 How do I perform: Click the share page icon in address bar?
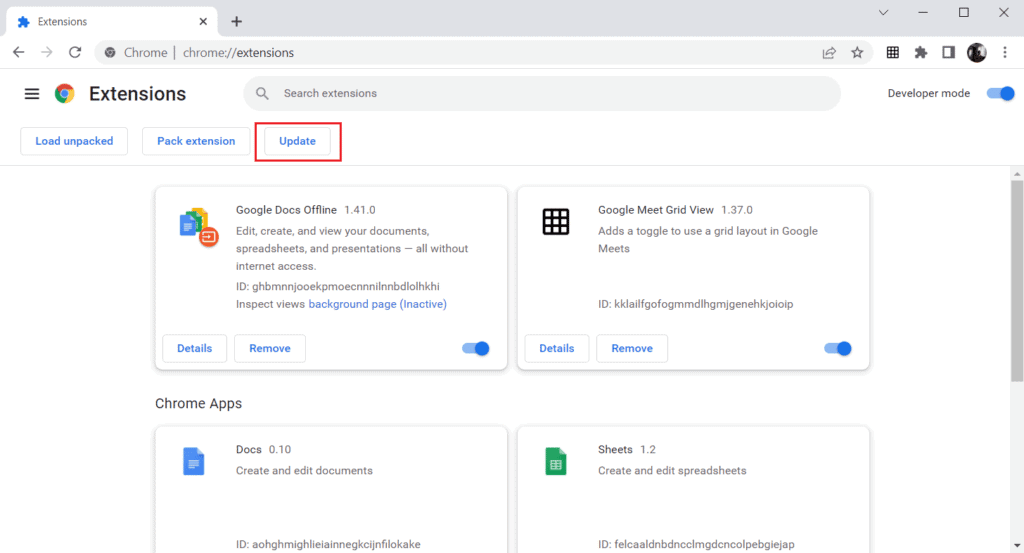829,53
